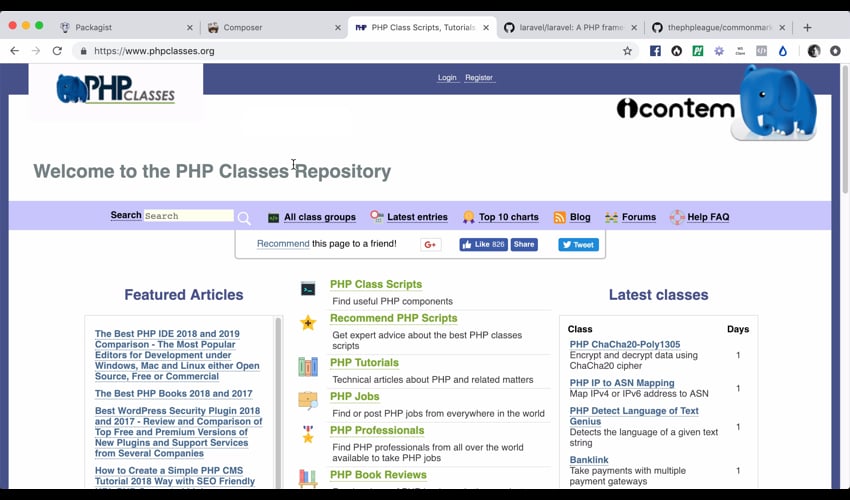This screenshot has height=500, width=850.
Task: Click the PHP Tutorials books icon
Action: pyautogui.click(x=308, y=367)
